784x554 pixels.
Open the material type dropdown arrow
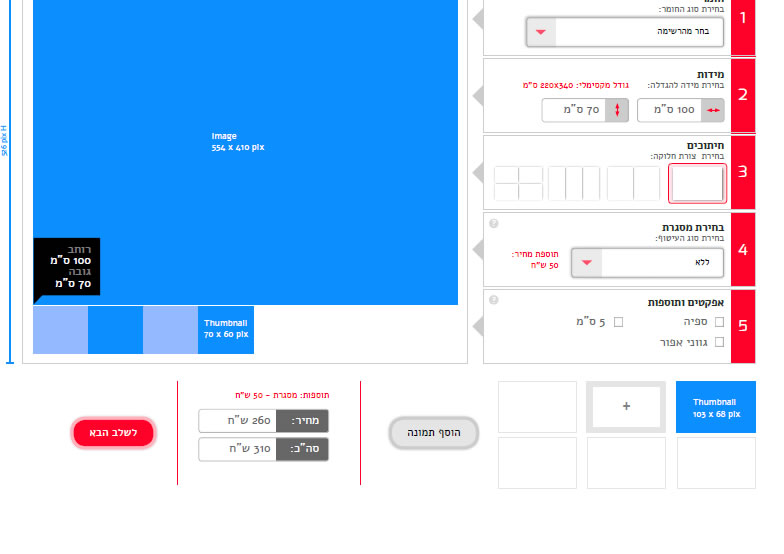click(x=541, y=32)
